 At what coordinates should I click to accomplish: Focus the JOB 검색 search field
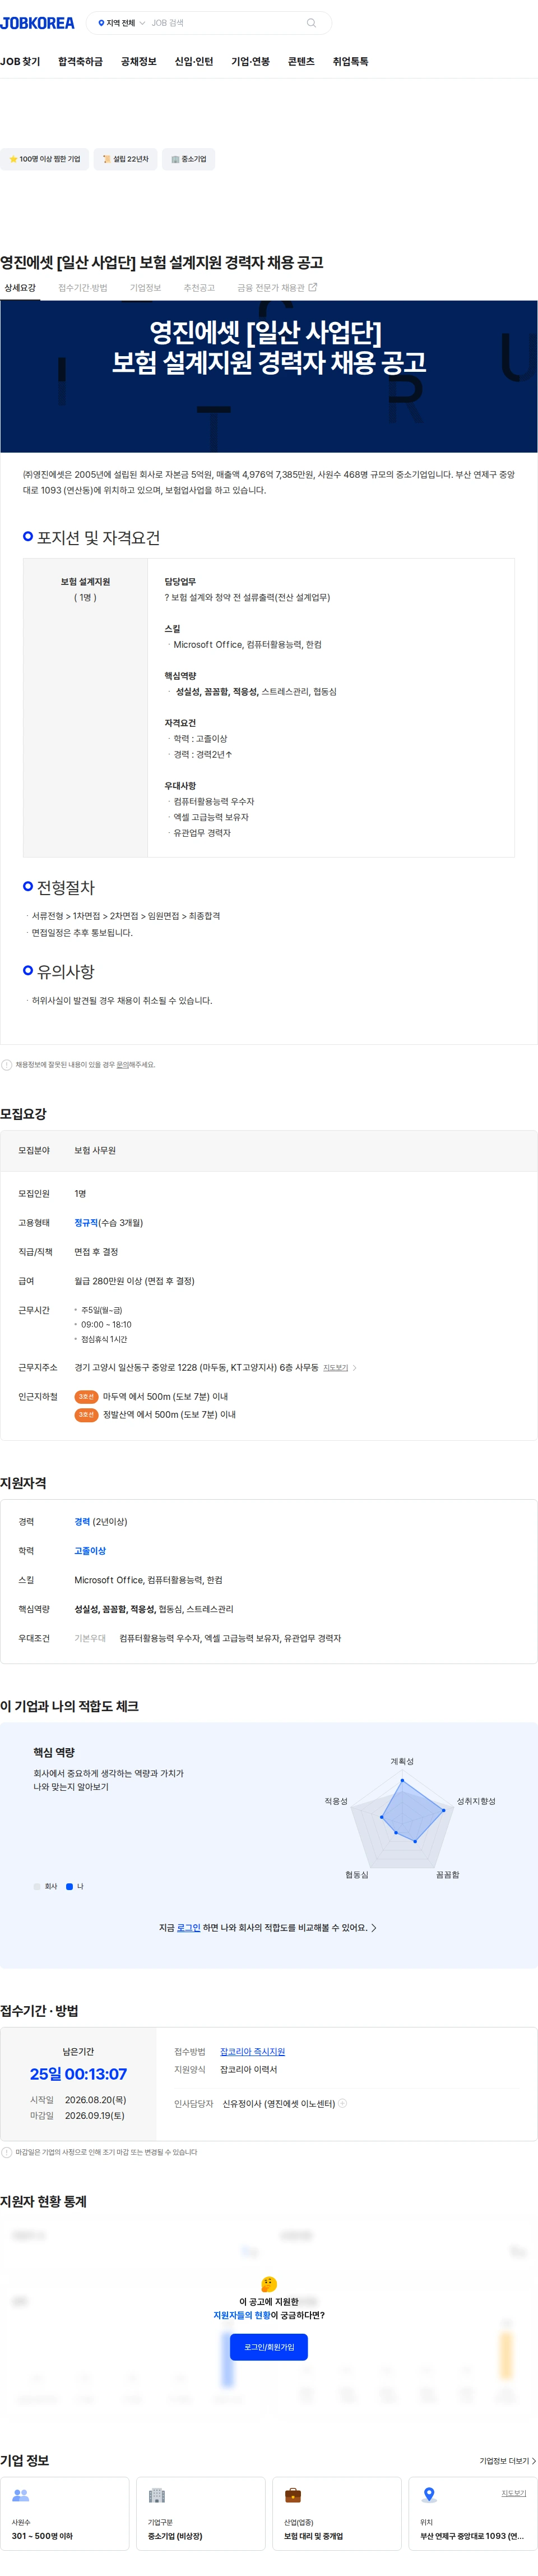pos(225,23)
